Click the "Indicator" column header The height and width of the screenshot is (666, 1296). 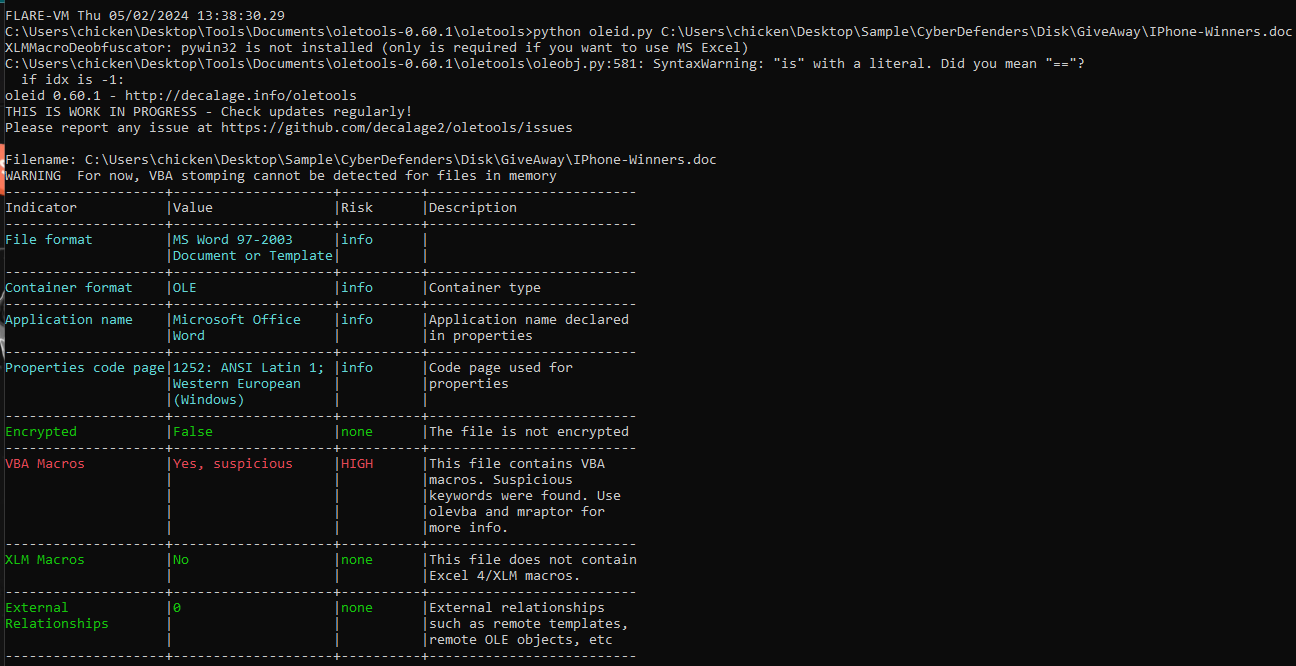(41, 208)
